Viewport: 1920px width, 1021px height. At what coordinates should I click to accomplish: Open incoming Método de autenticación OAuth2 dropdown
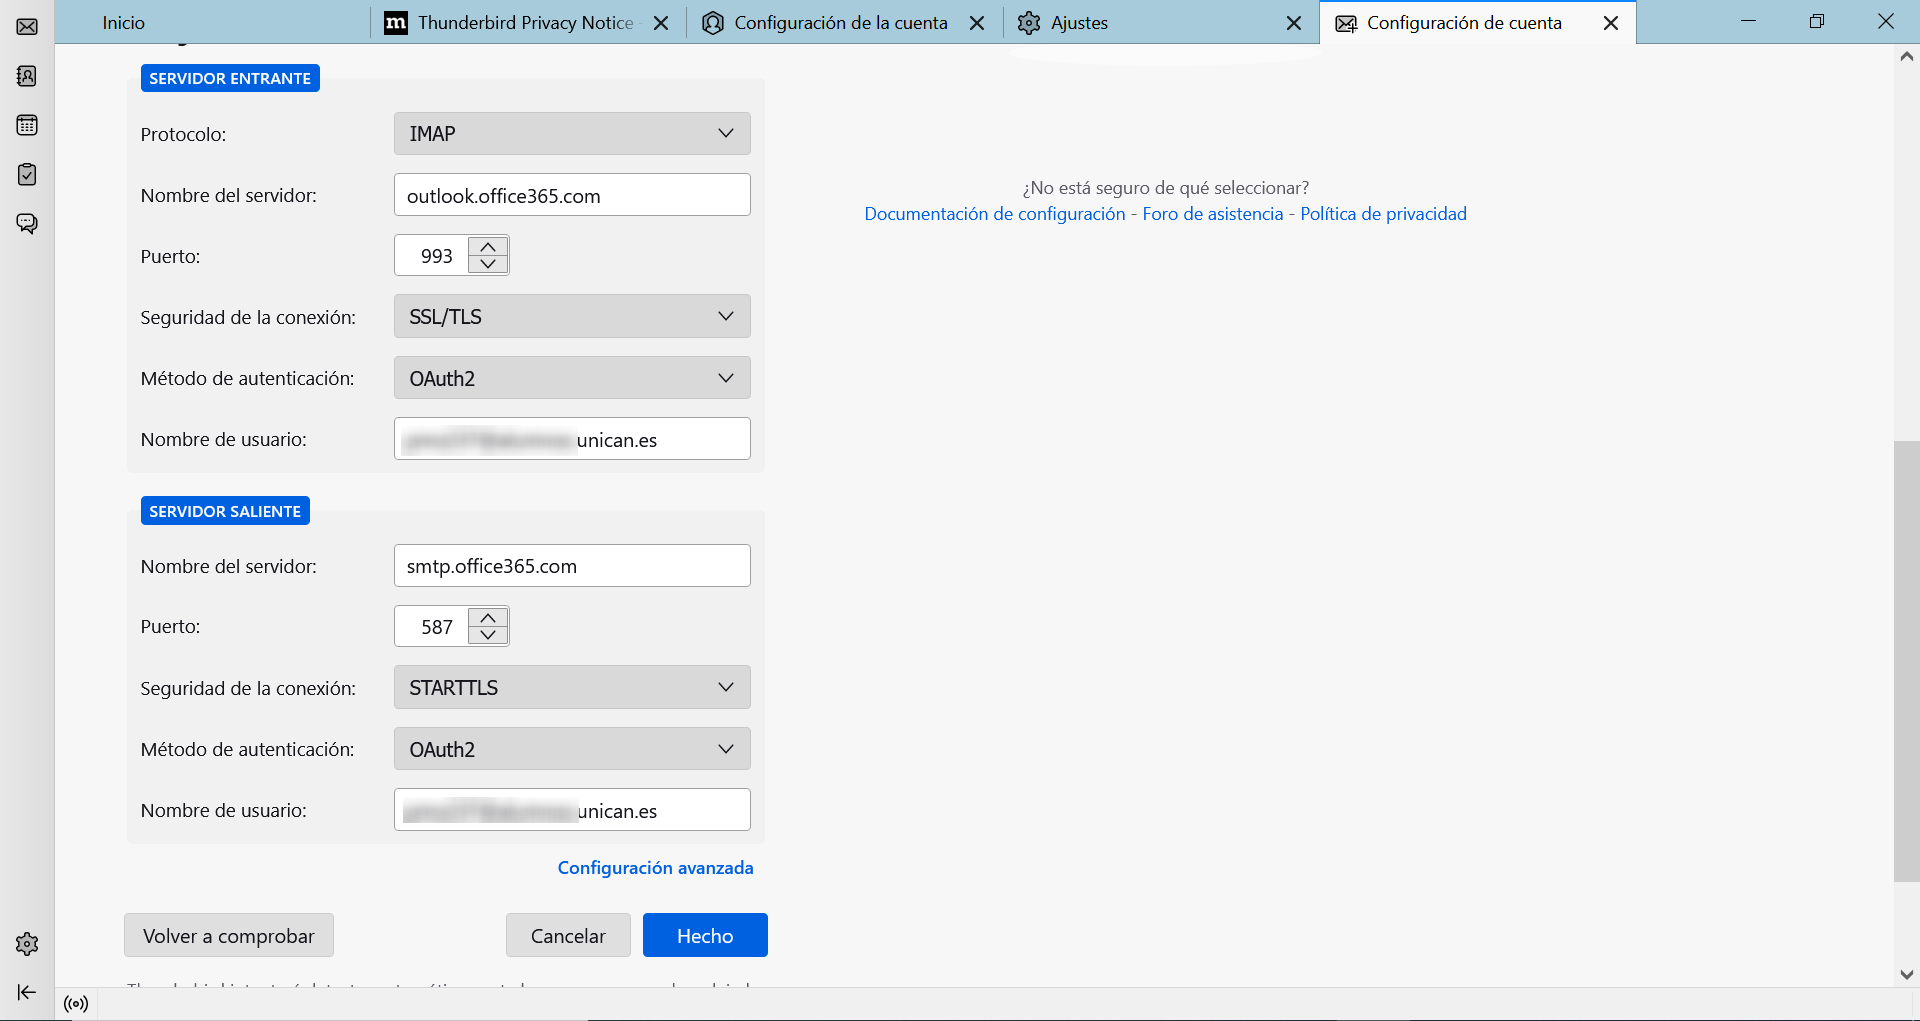572,378
